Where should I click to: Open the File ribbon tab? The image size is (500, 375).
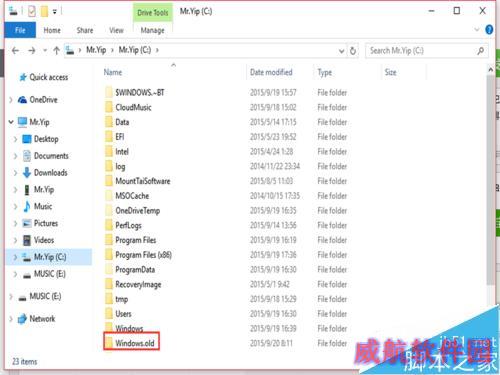point(20,30)
